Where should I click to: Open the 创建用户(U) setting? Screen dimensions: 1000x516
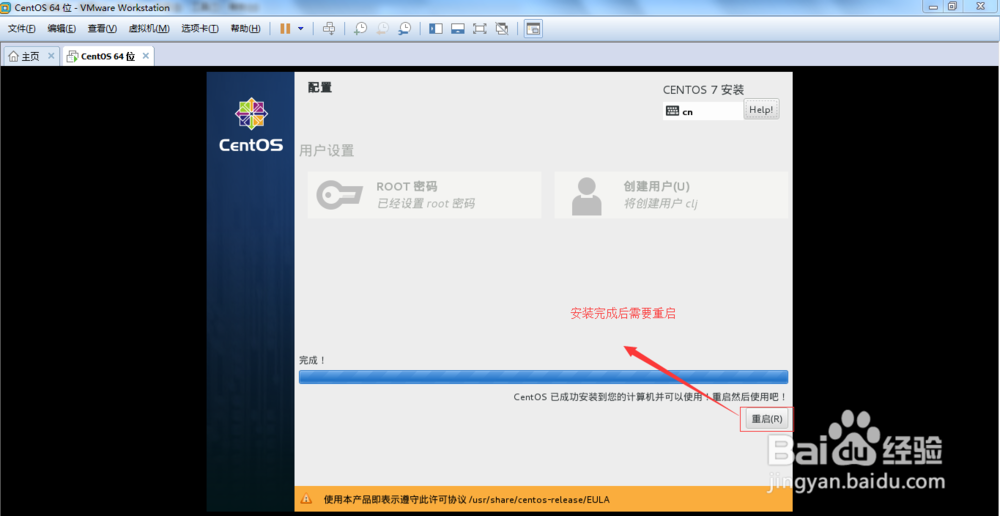(x=671, y=195)
